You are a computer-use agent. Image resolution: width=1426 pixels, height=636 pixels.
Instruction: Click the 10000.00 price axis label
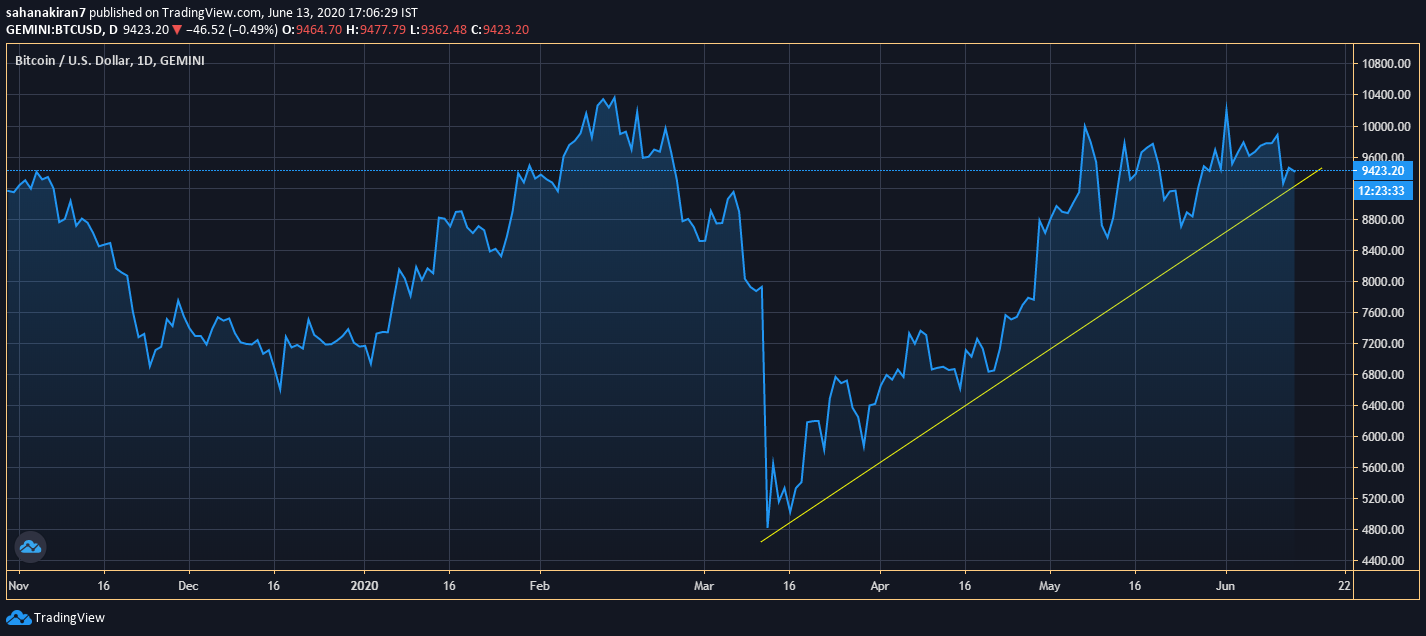coord(1384,126)
